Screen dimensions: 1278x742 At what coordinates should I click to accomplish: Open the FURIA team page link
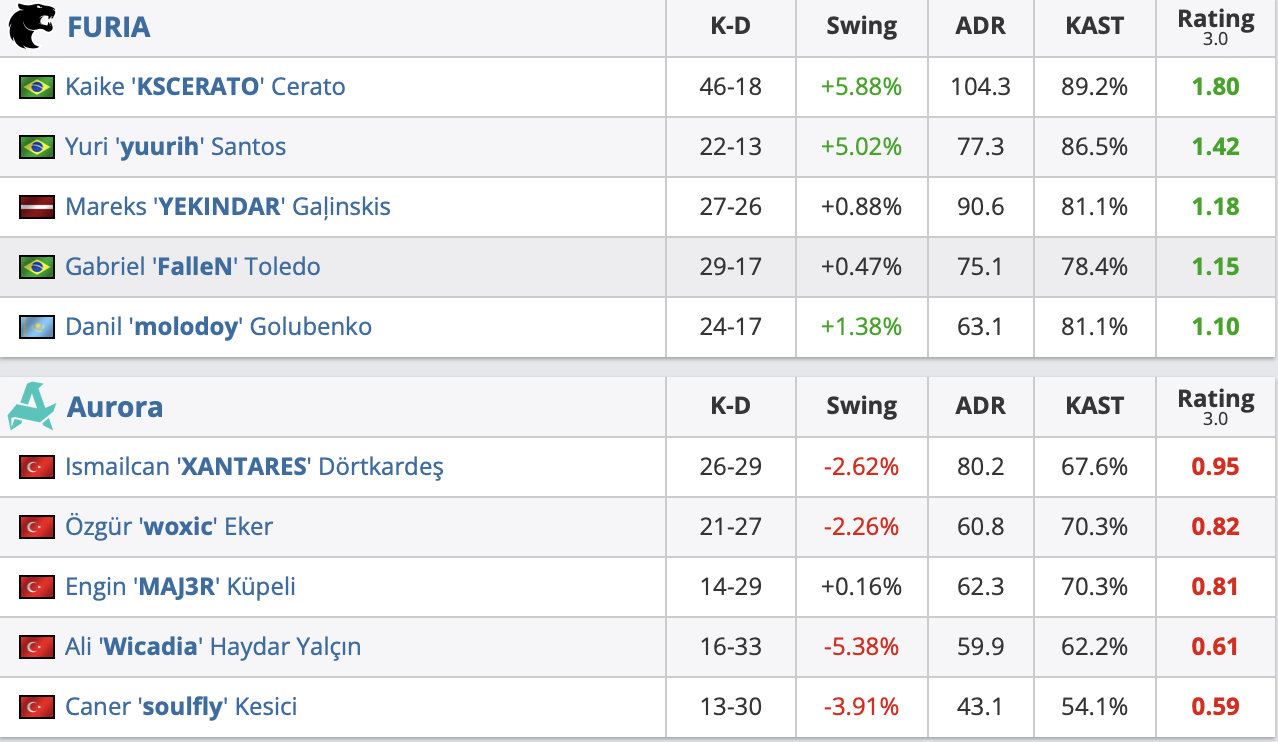tap(108, 27)
